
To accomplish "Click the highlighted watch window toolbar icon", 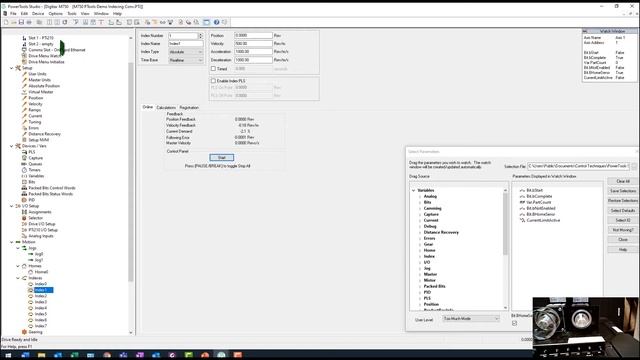I will (207, 22).
